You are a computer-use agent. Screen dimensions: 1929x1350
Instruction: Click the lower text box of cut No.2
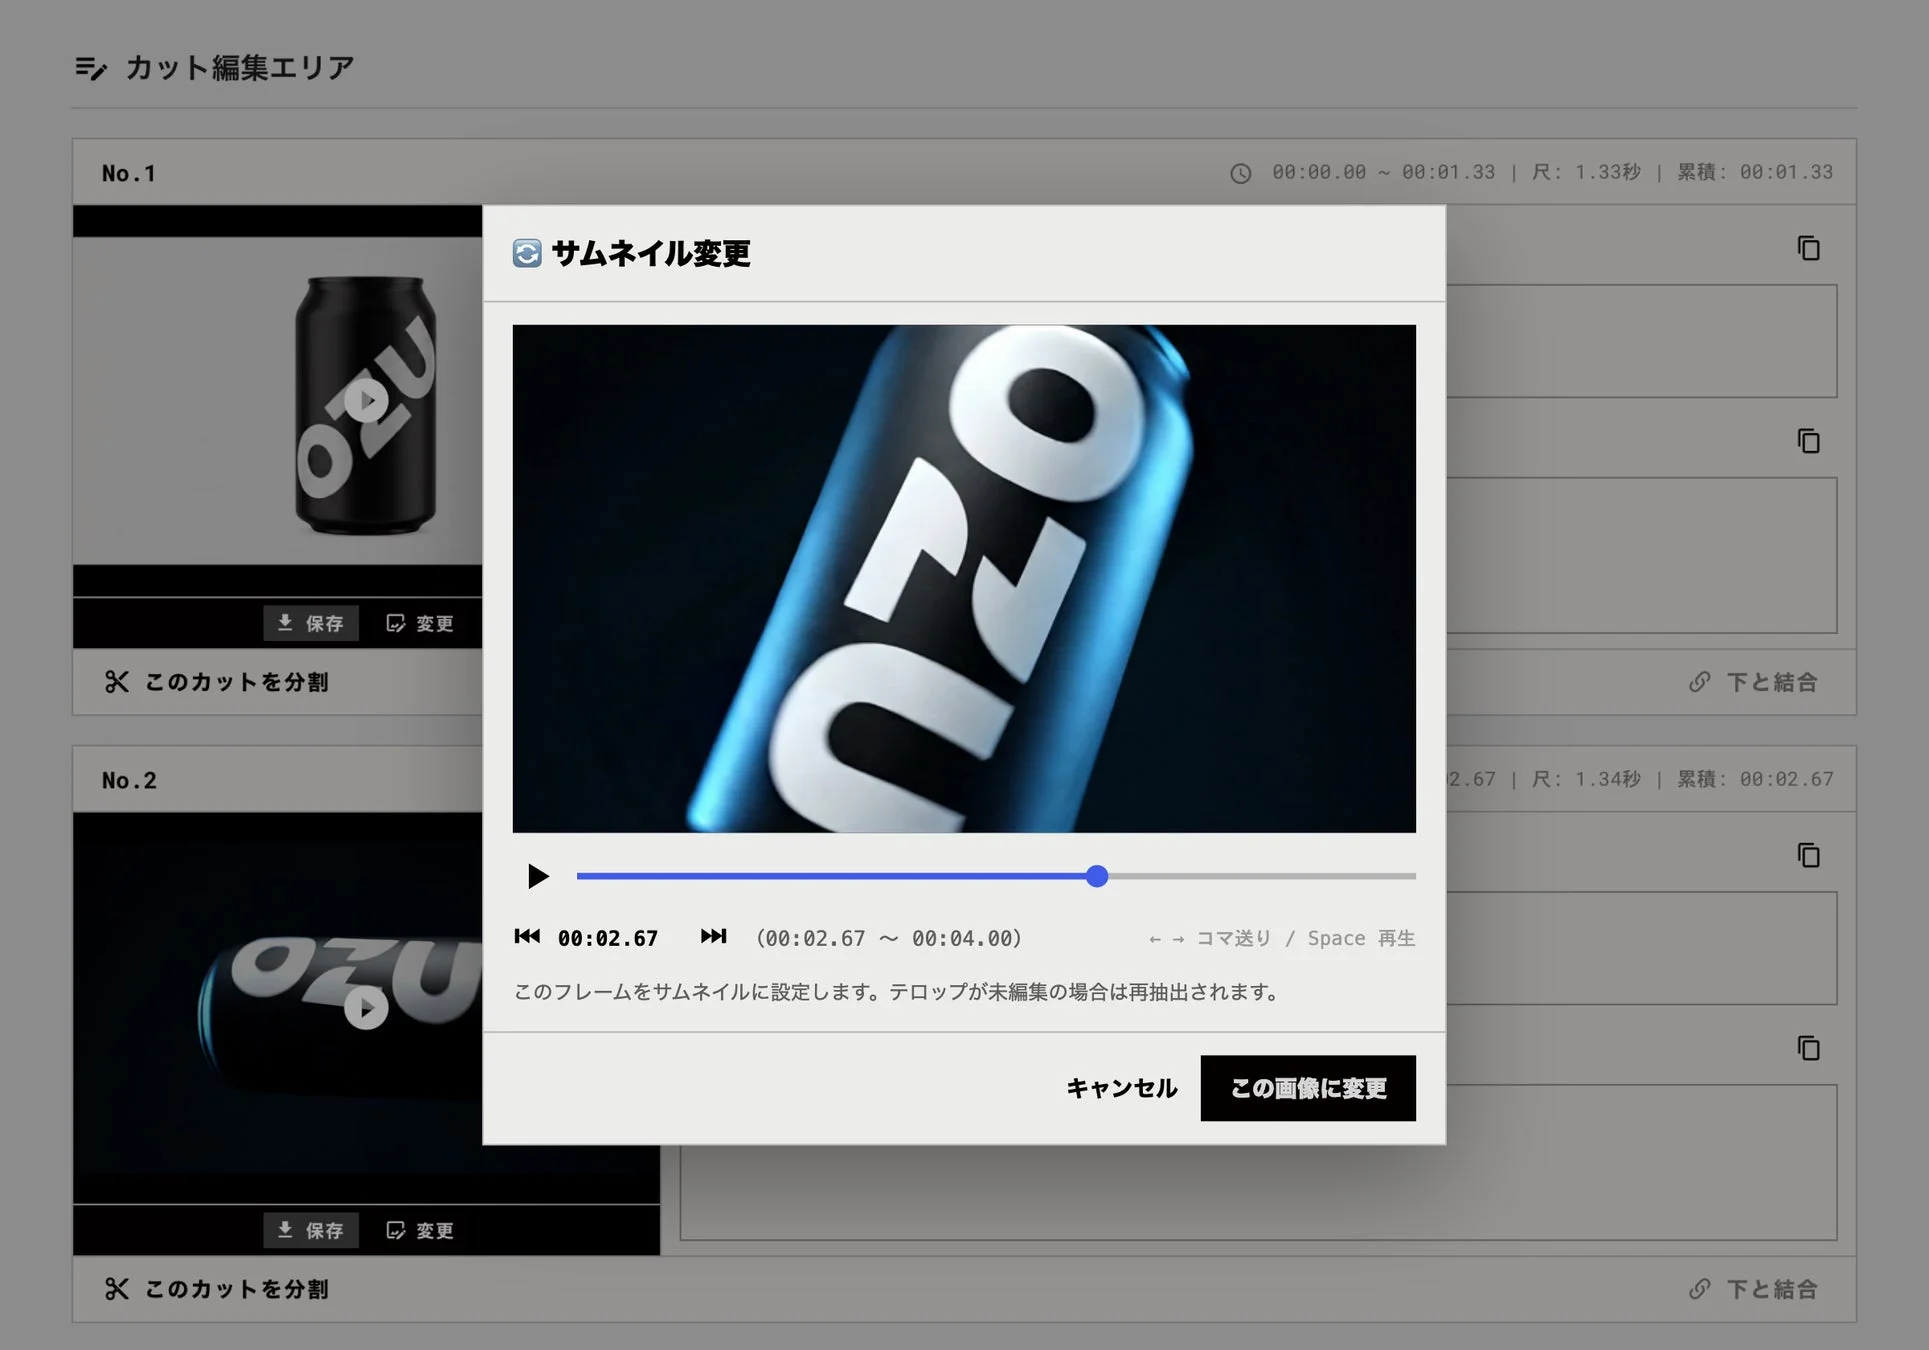point(1258,1162)
